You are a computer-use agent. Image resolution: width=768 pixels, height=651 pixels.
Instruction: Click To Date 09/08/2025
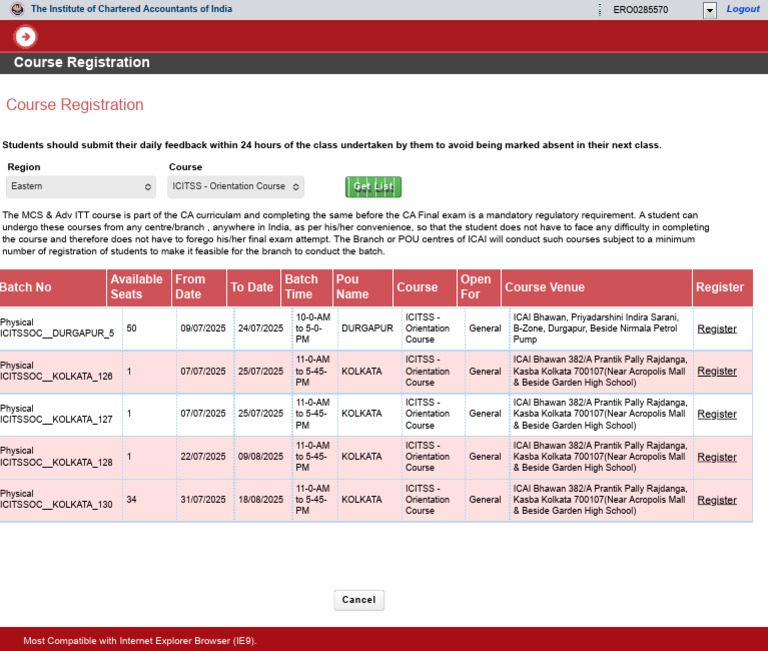[x=261, y=457]
